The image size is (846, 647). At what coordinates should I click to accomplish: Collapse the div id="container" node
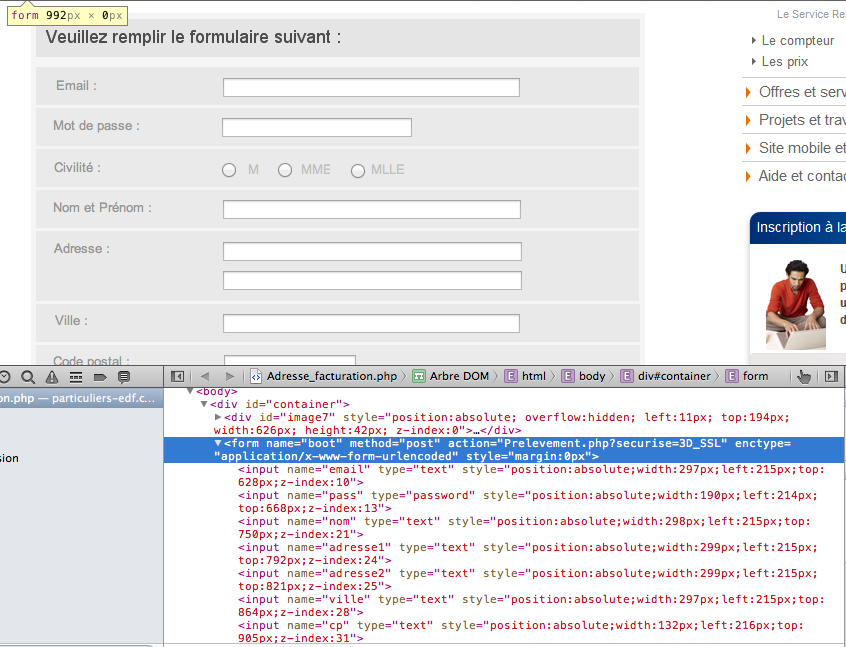point(204,404)
